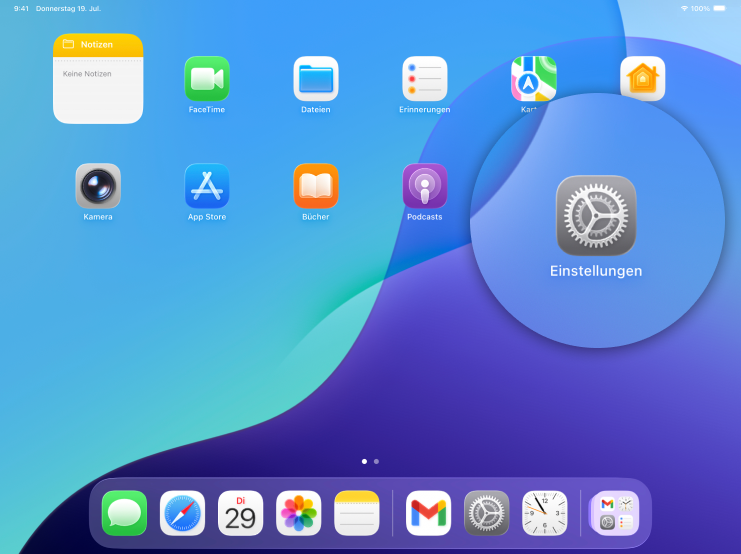Launch the Podcasts app

pyautogui.click(x=425, y=186)
